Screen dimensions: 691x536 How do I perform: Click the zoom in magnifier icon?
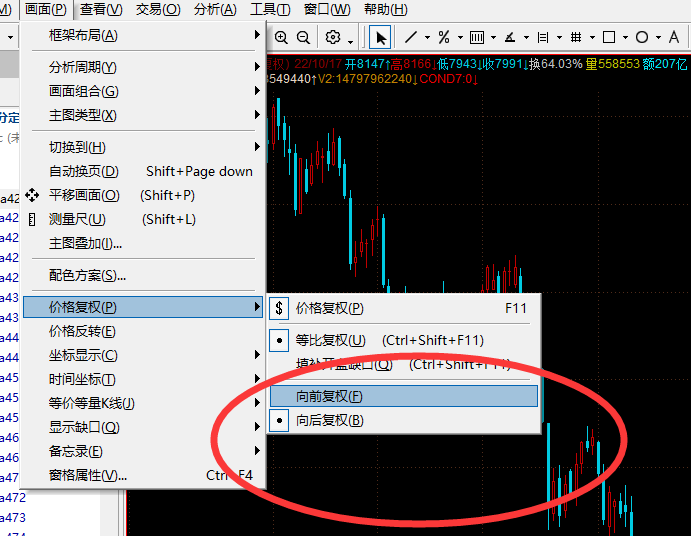tap(281, 37)
